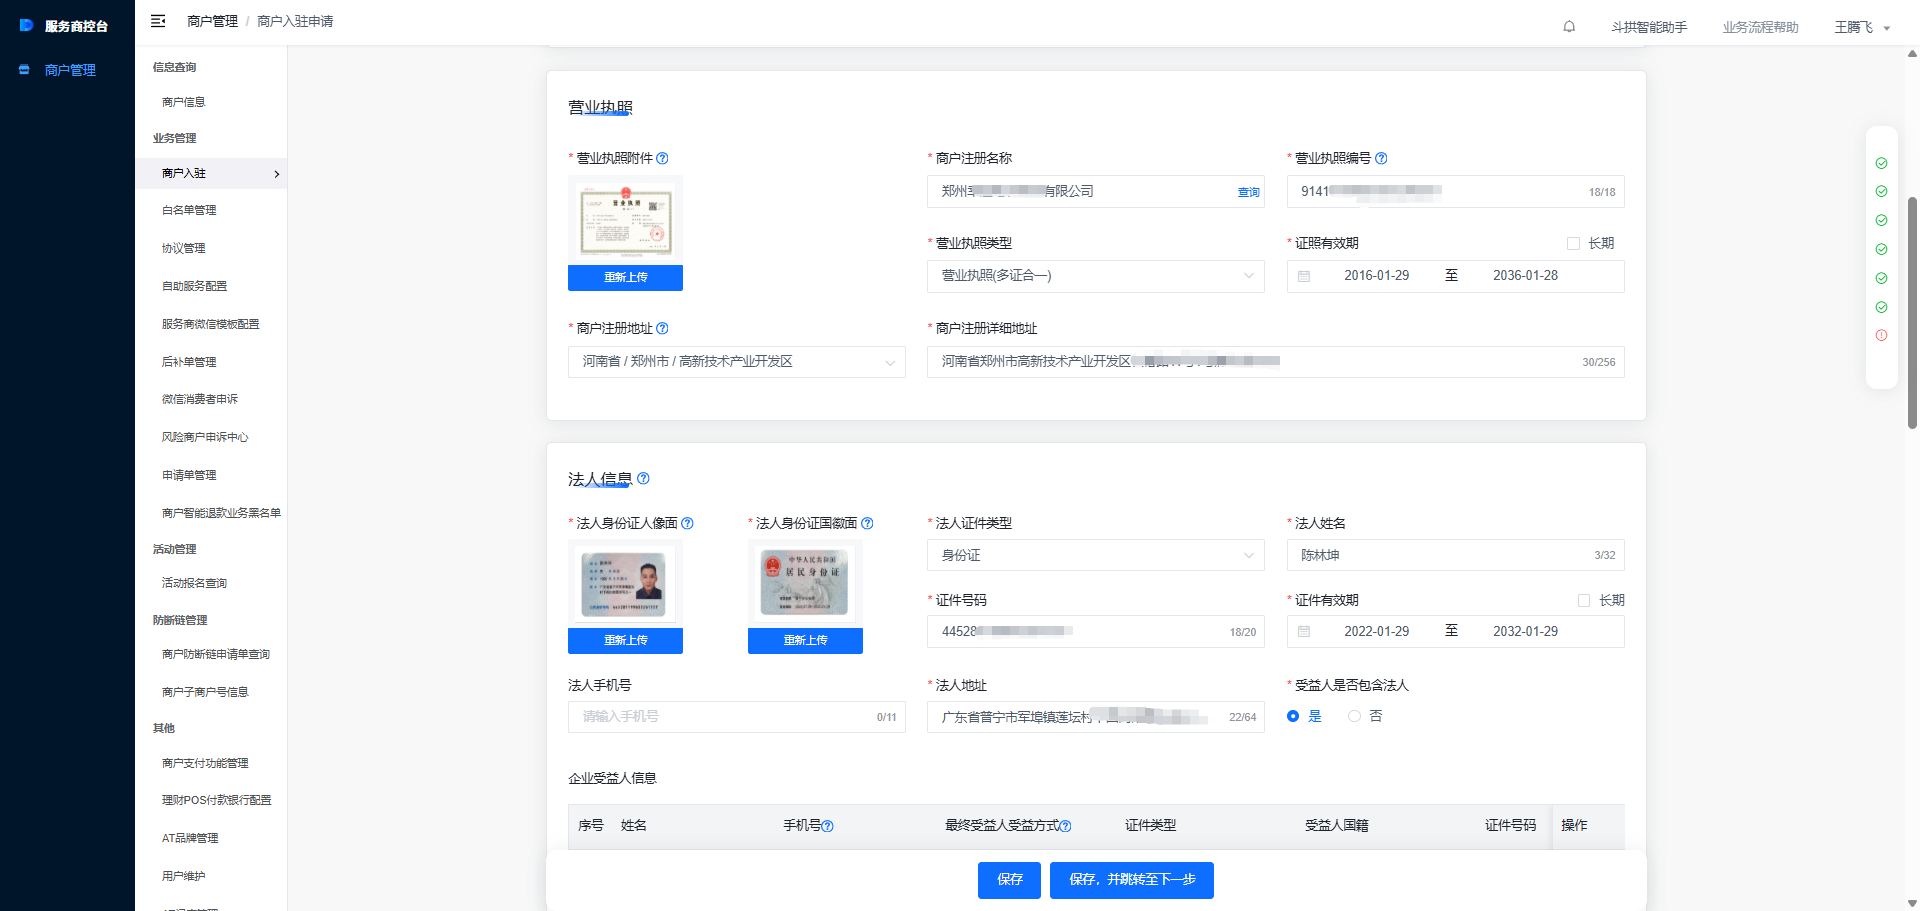The height and width of the screenshot is (911, 1920).
Task: Open the 法人证件类型 dropdown
Action: click(x=1095, y=555)
